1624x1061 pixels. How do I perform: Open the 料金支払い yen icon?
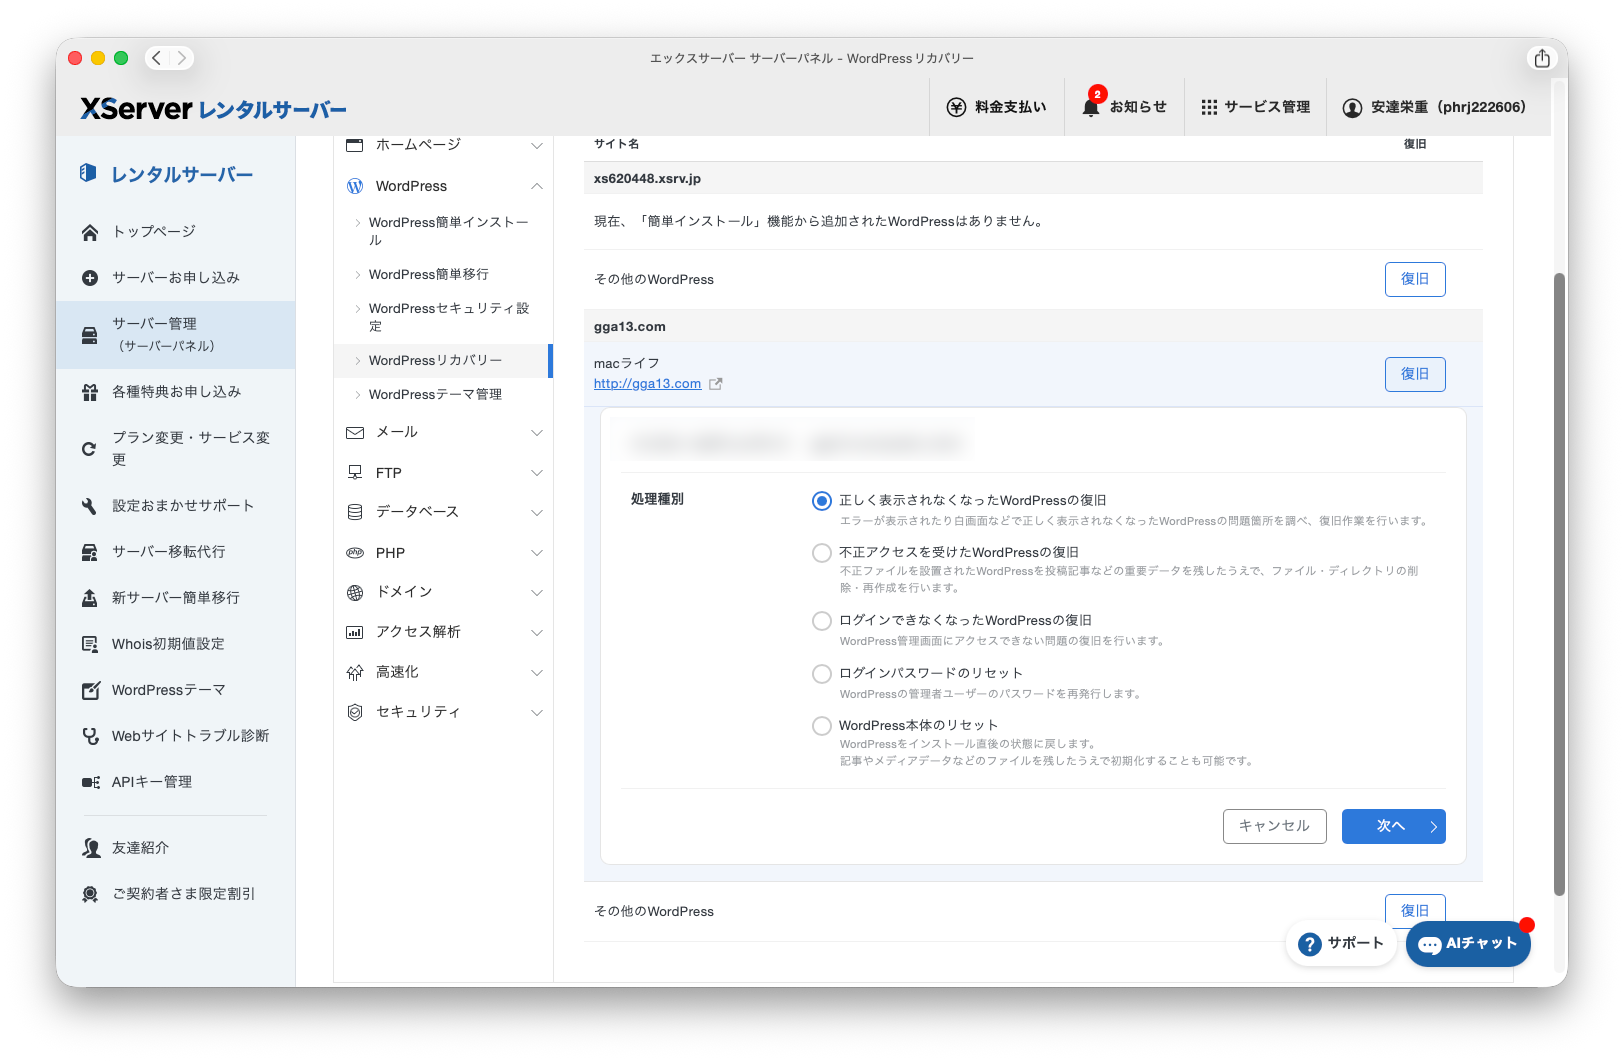pyautogui.click(x=956, y=107)
